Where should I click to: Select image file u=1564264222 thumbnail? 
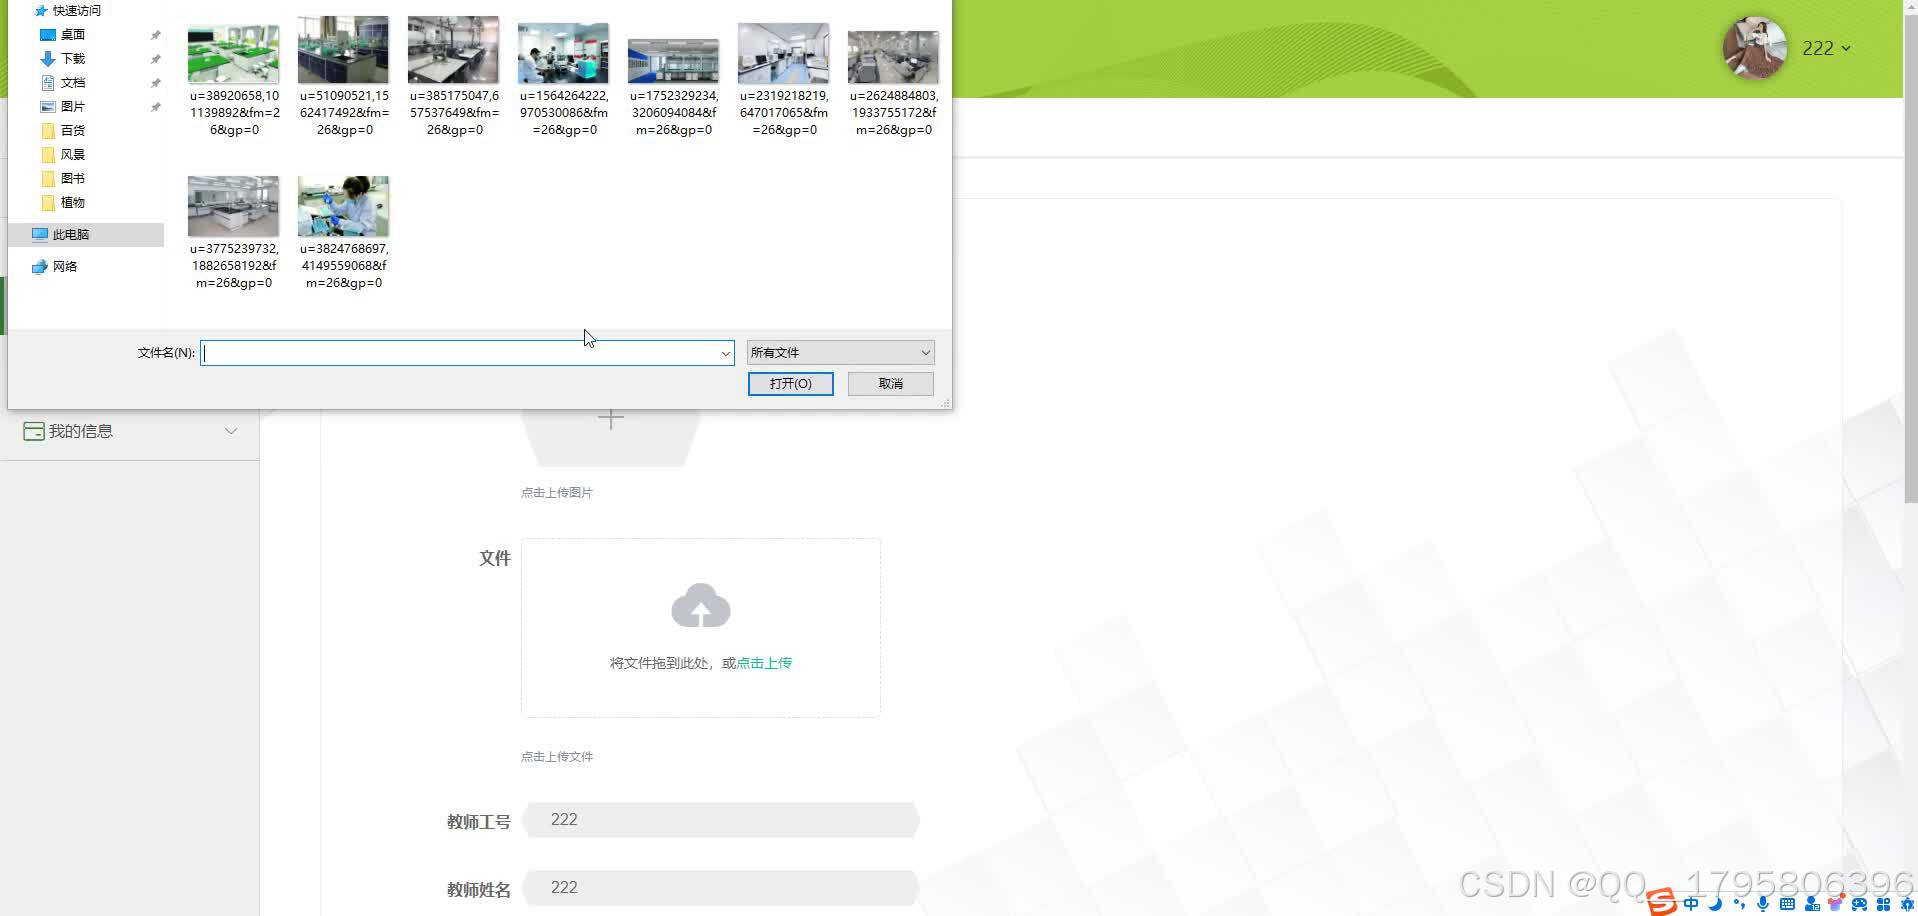pos(563,53)
